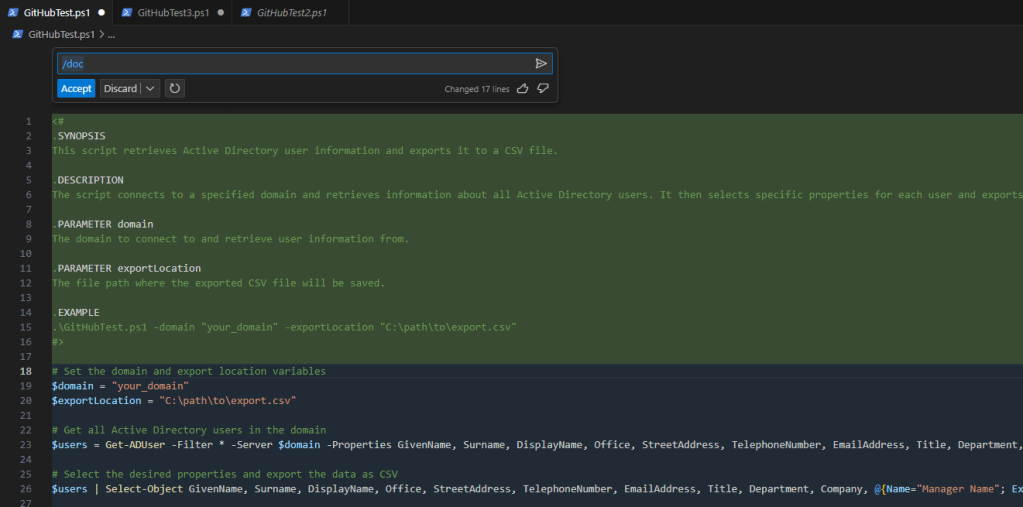Discard the suggested changes

tap(120, 89)
